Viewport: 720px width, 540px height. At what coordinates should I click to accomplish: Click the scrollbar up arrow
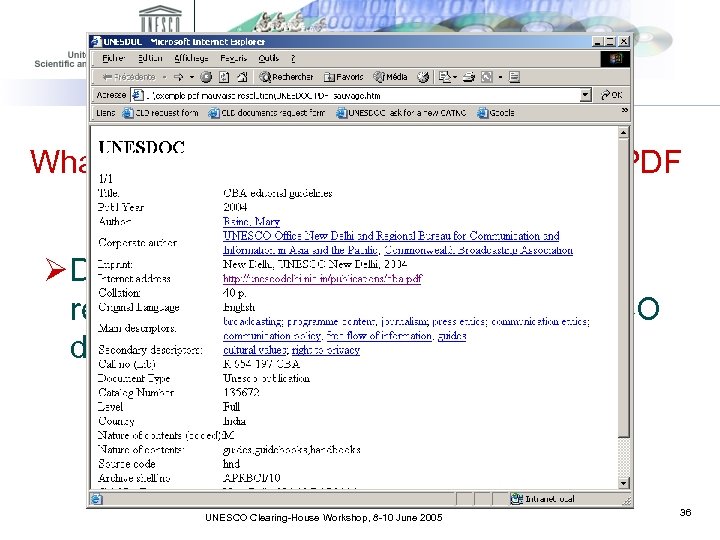click(x=623, y=133)
